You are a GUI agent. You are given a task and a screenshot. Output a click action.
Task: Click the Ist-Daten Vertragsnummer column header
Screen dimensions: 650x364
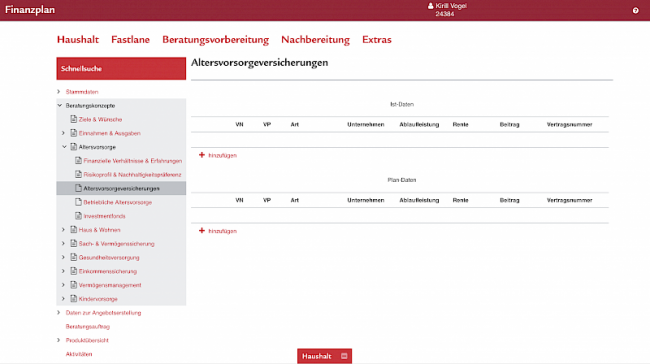[x=569, y=124]
